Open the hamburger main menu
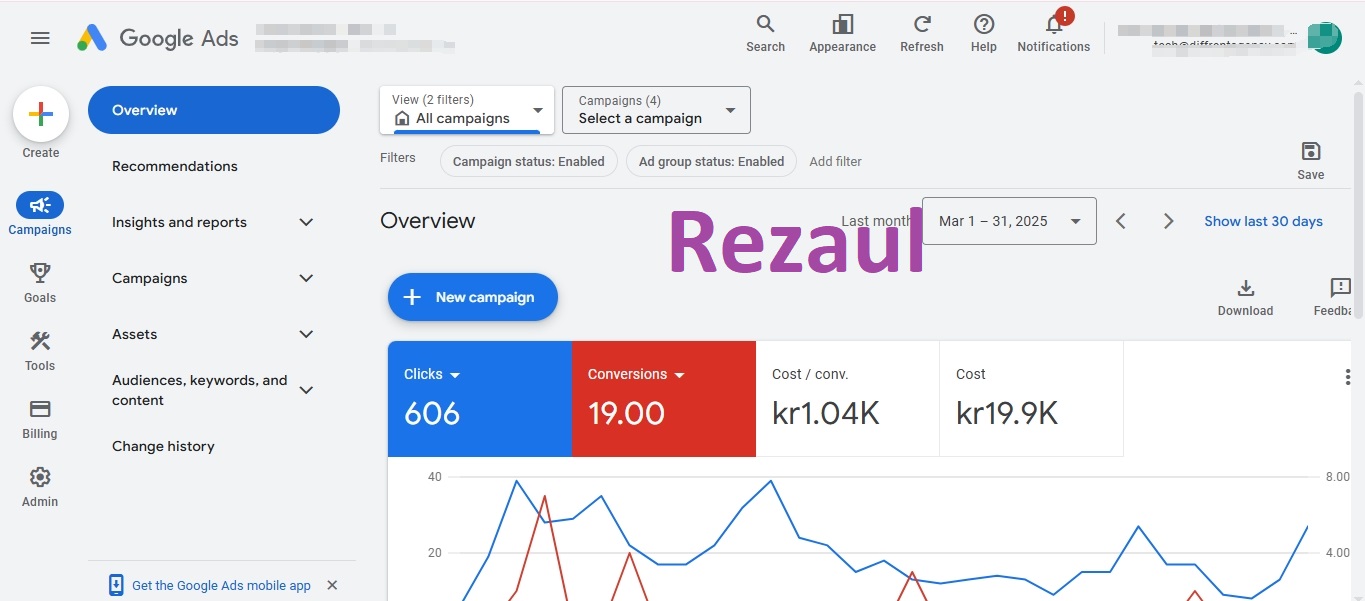The width and height of the screenshot is (1365, 601). pyautogui.click(x=40, y=38)
